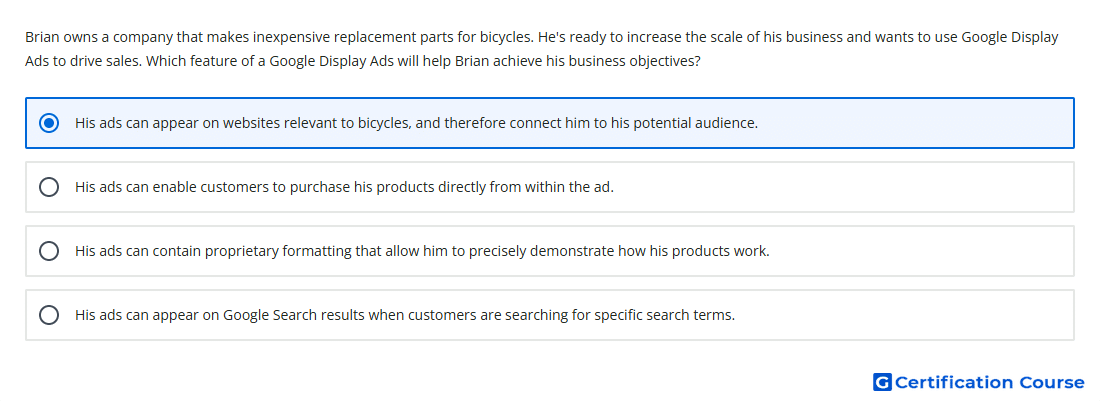Click empty area of the highlighted first answer box
Viewport: 1100px width, 401px height.
912,123
